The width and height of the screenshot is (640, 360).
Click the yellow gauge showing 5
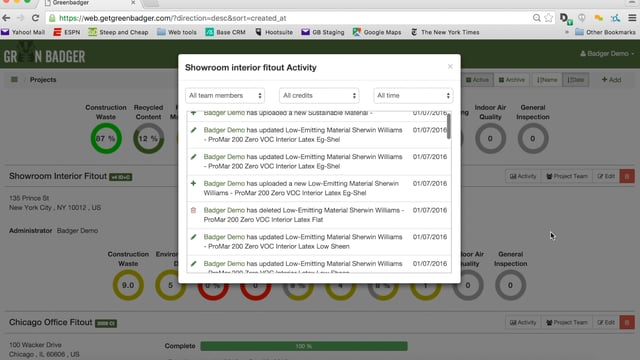tap(171, 285)
